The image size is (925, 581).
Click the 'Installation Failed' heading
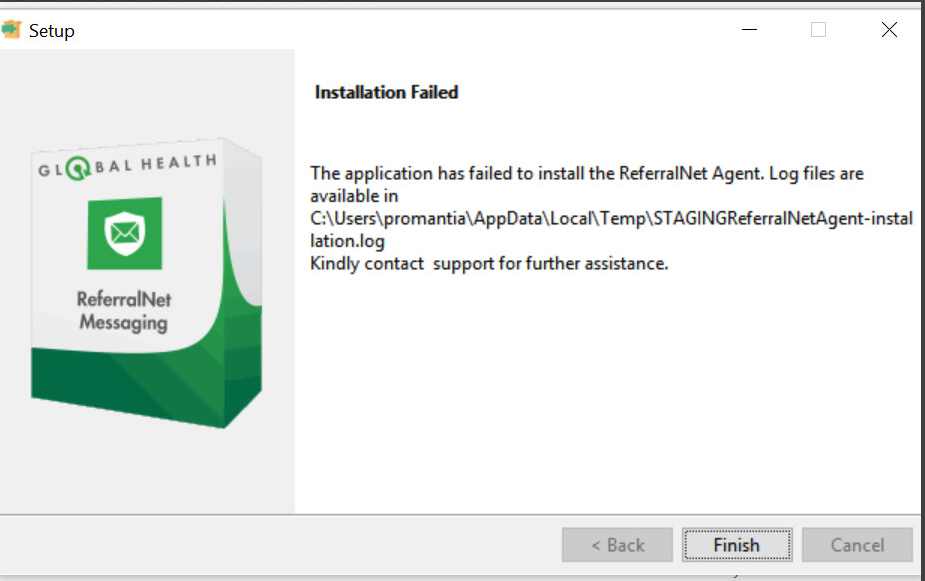pyautogui.click(x=386, y=92)
